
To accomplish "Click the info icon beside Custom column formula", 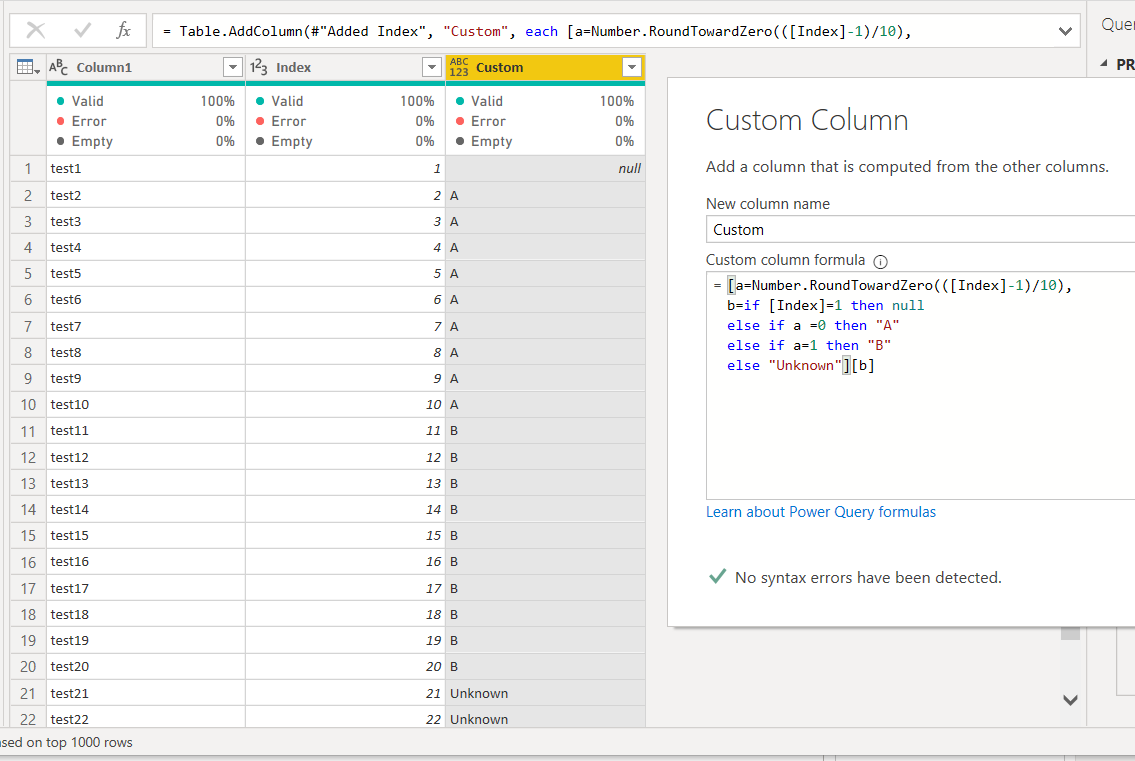I will coord(880,261).
